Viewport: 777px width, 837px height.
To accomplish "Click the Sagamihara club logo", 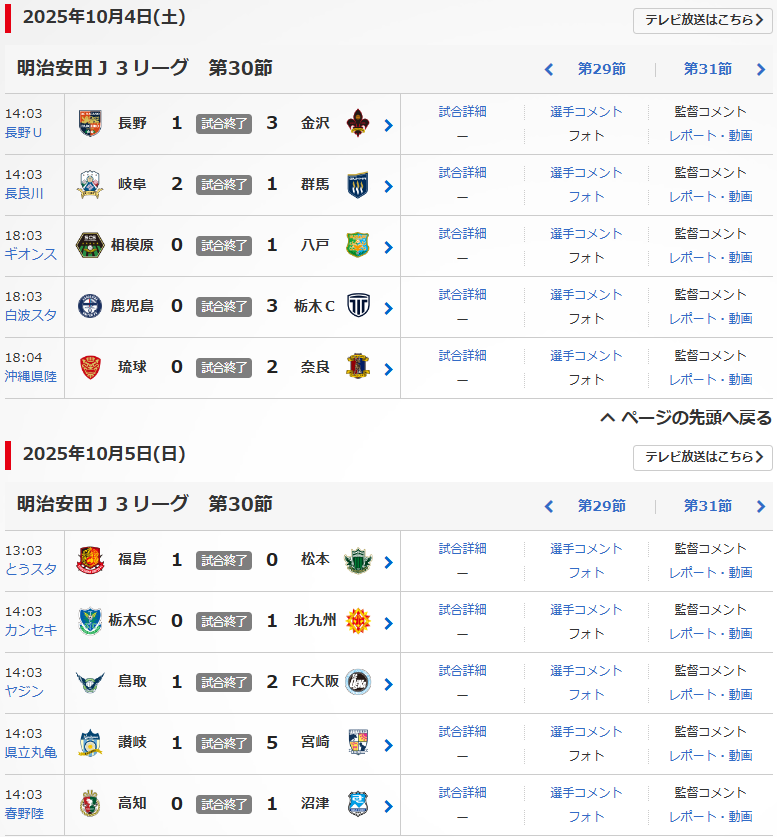I will click(x=90, y=245).
